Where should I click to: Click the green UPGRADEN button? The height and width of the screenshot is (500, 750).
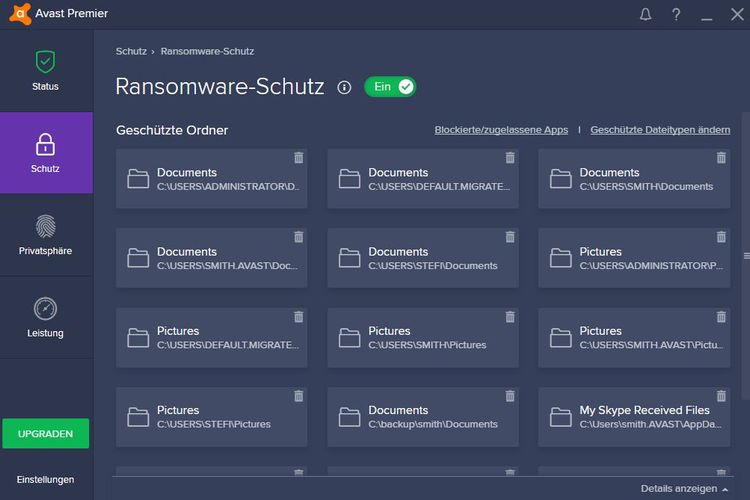point(45,434)
